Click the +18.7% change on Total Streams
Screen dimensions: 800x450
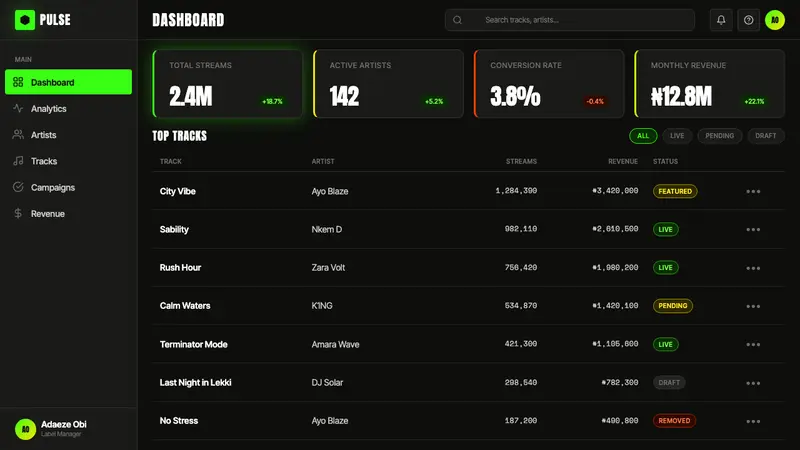click(x=272, y=102)
